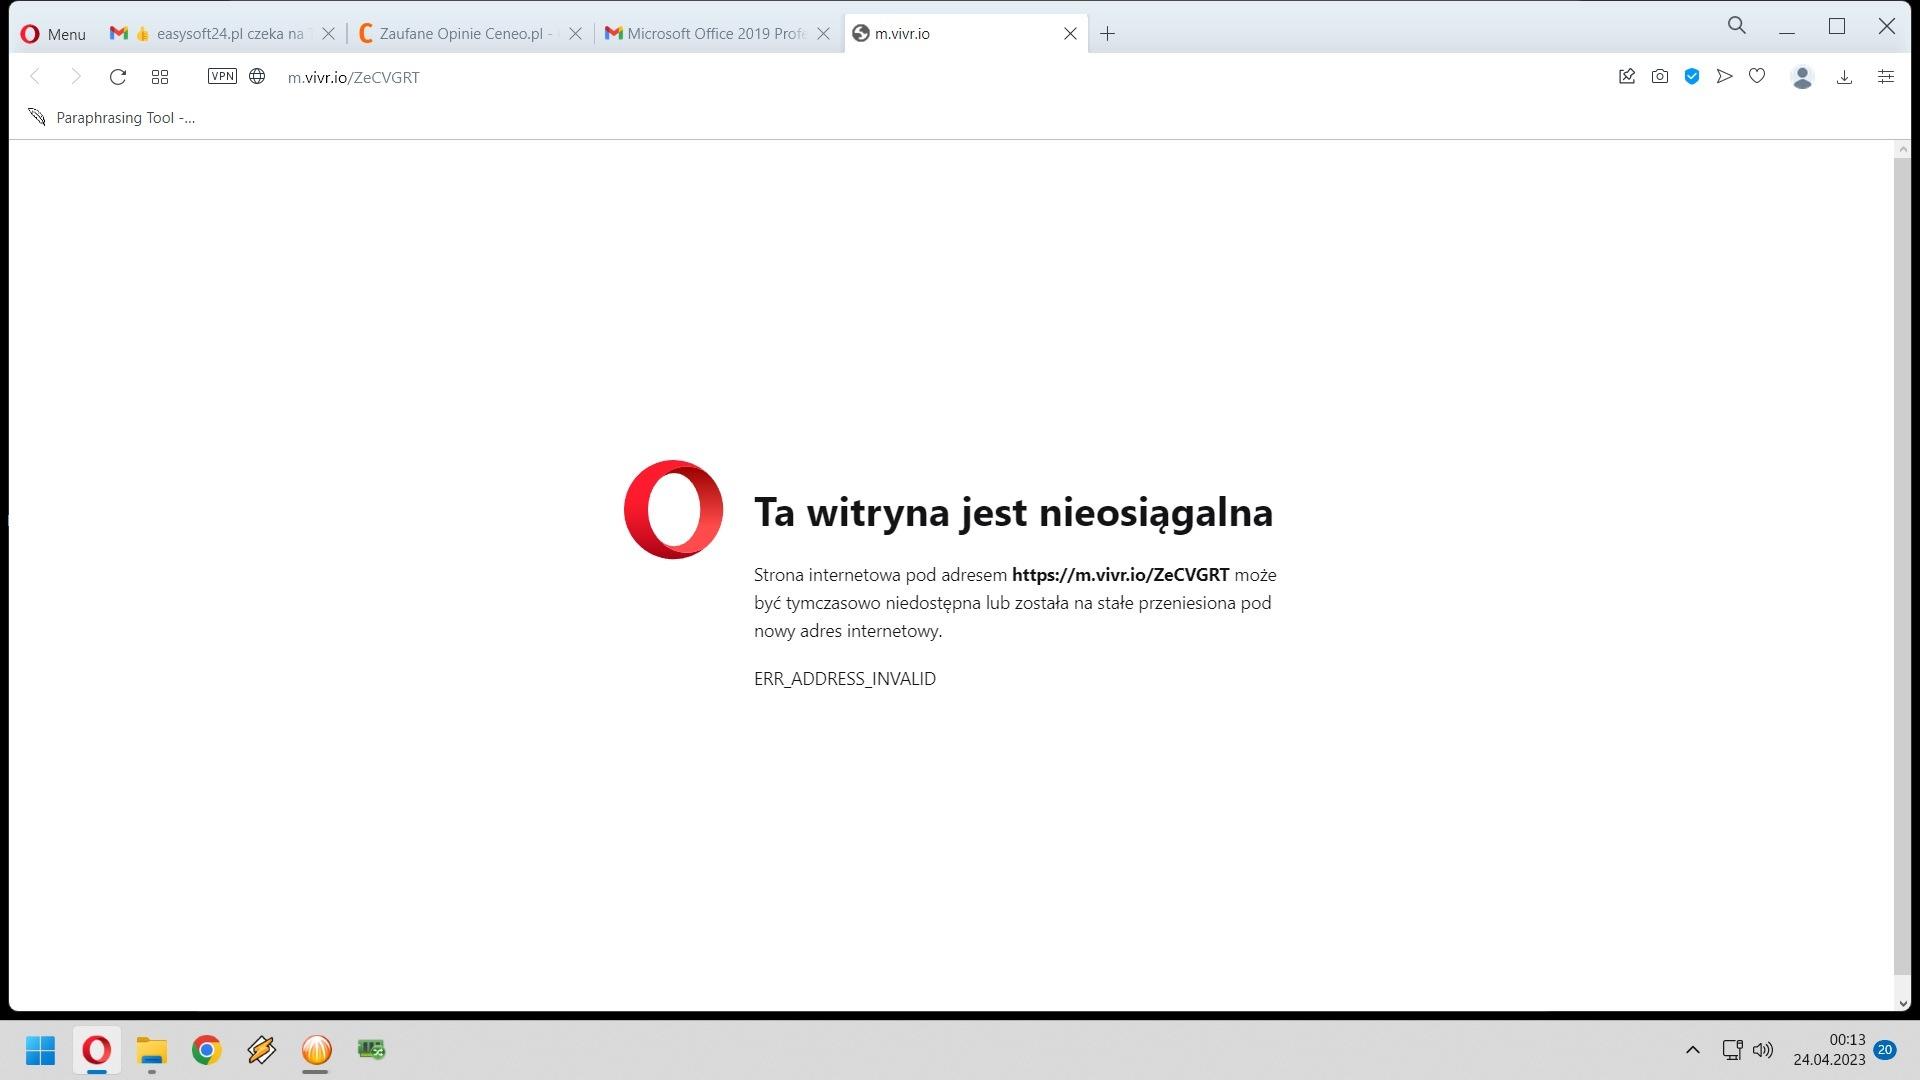Toggle the VPN badge in address bar
The width and height of the screenshot is (1920, 1080).
click(x=222, y=76)
